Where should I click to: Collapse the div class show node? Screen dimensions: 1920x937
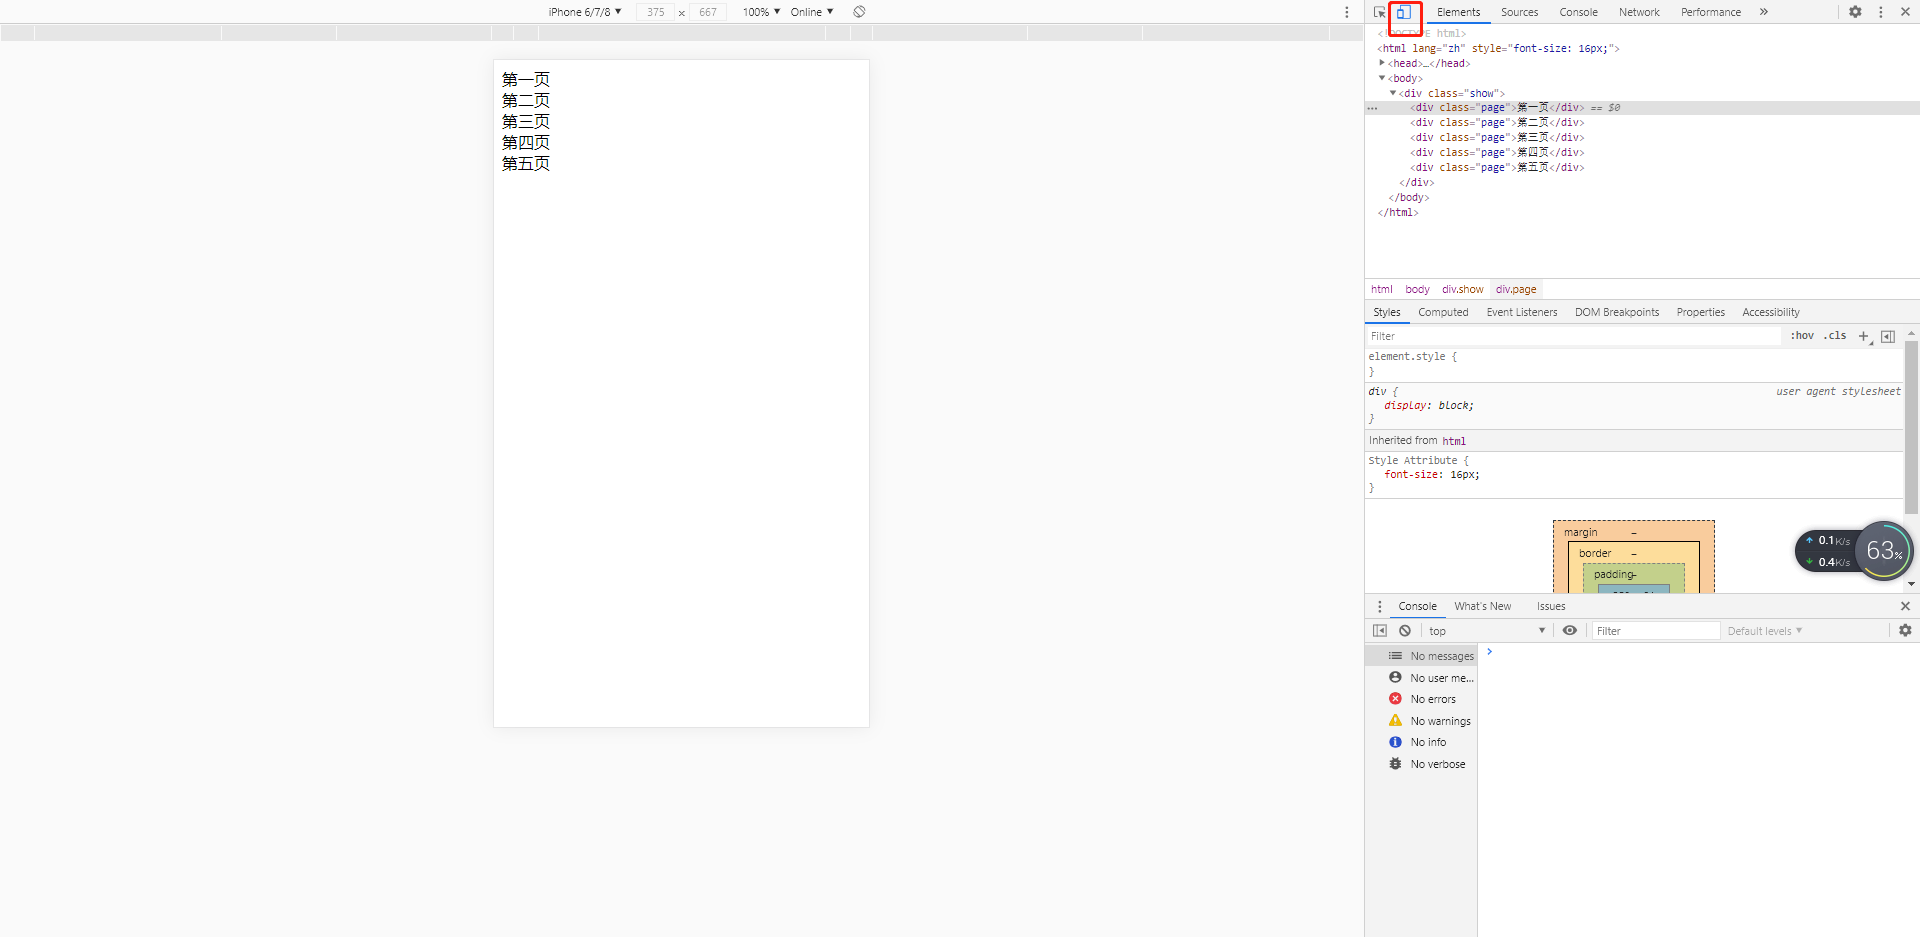coord(1393,93)
